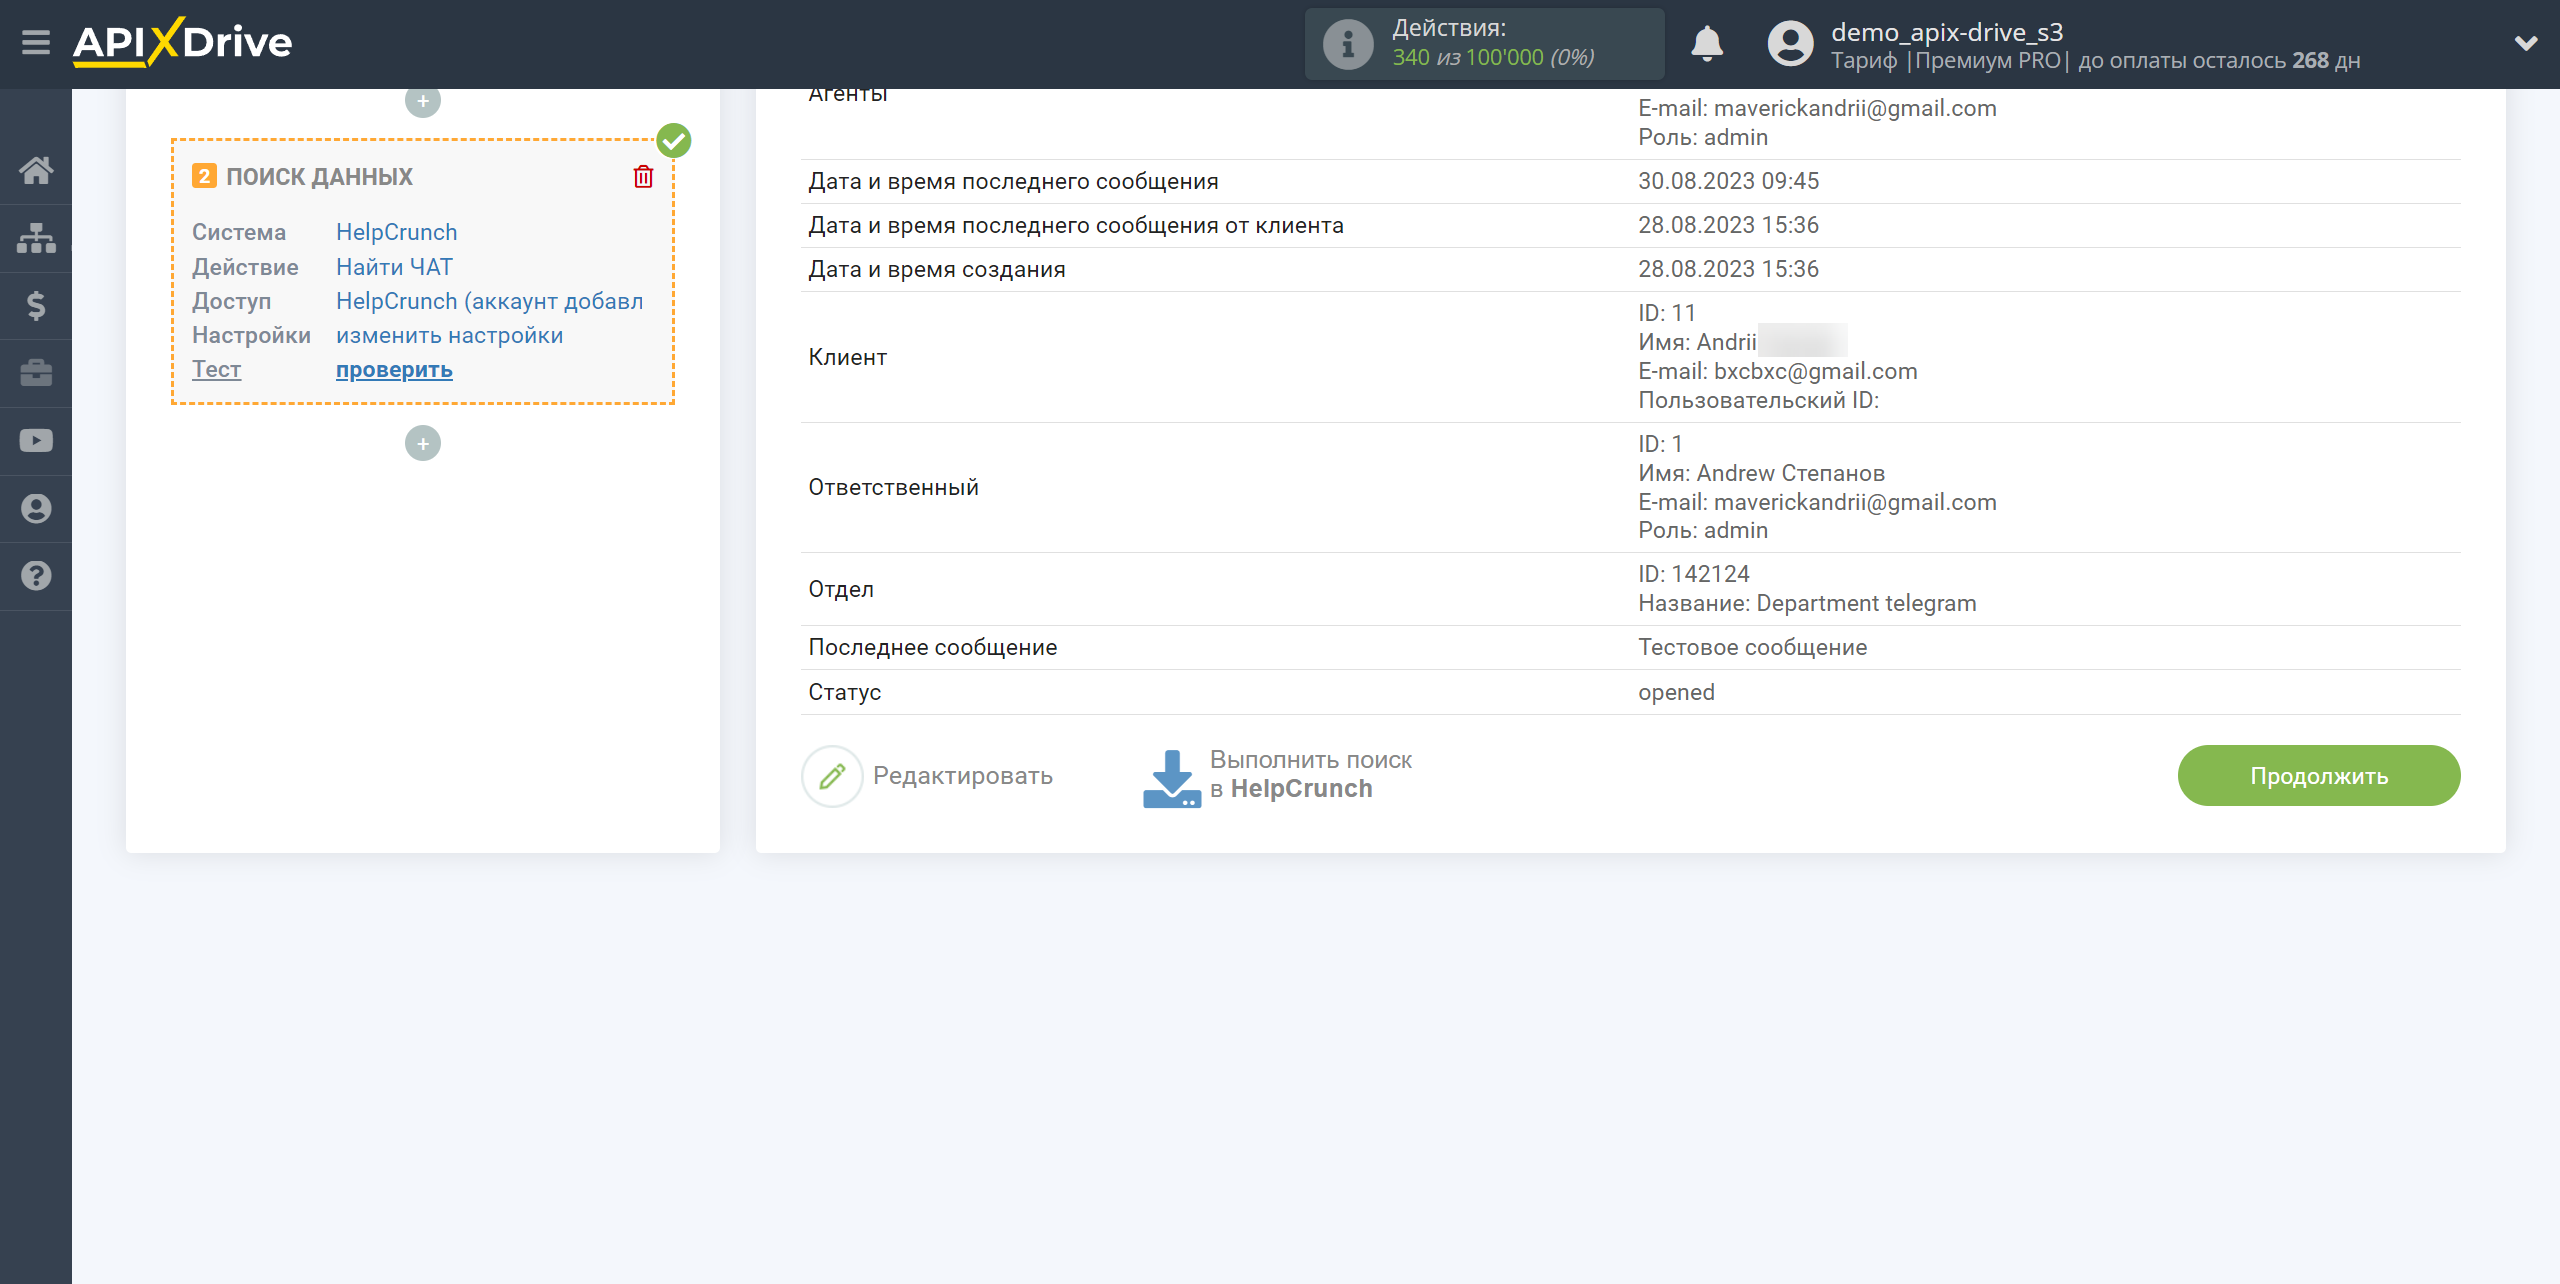Open the actions info icon
Screen dimensions: 2560x1284
point(1347,44)
